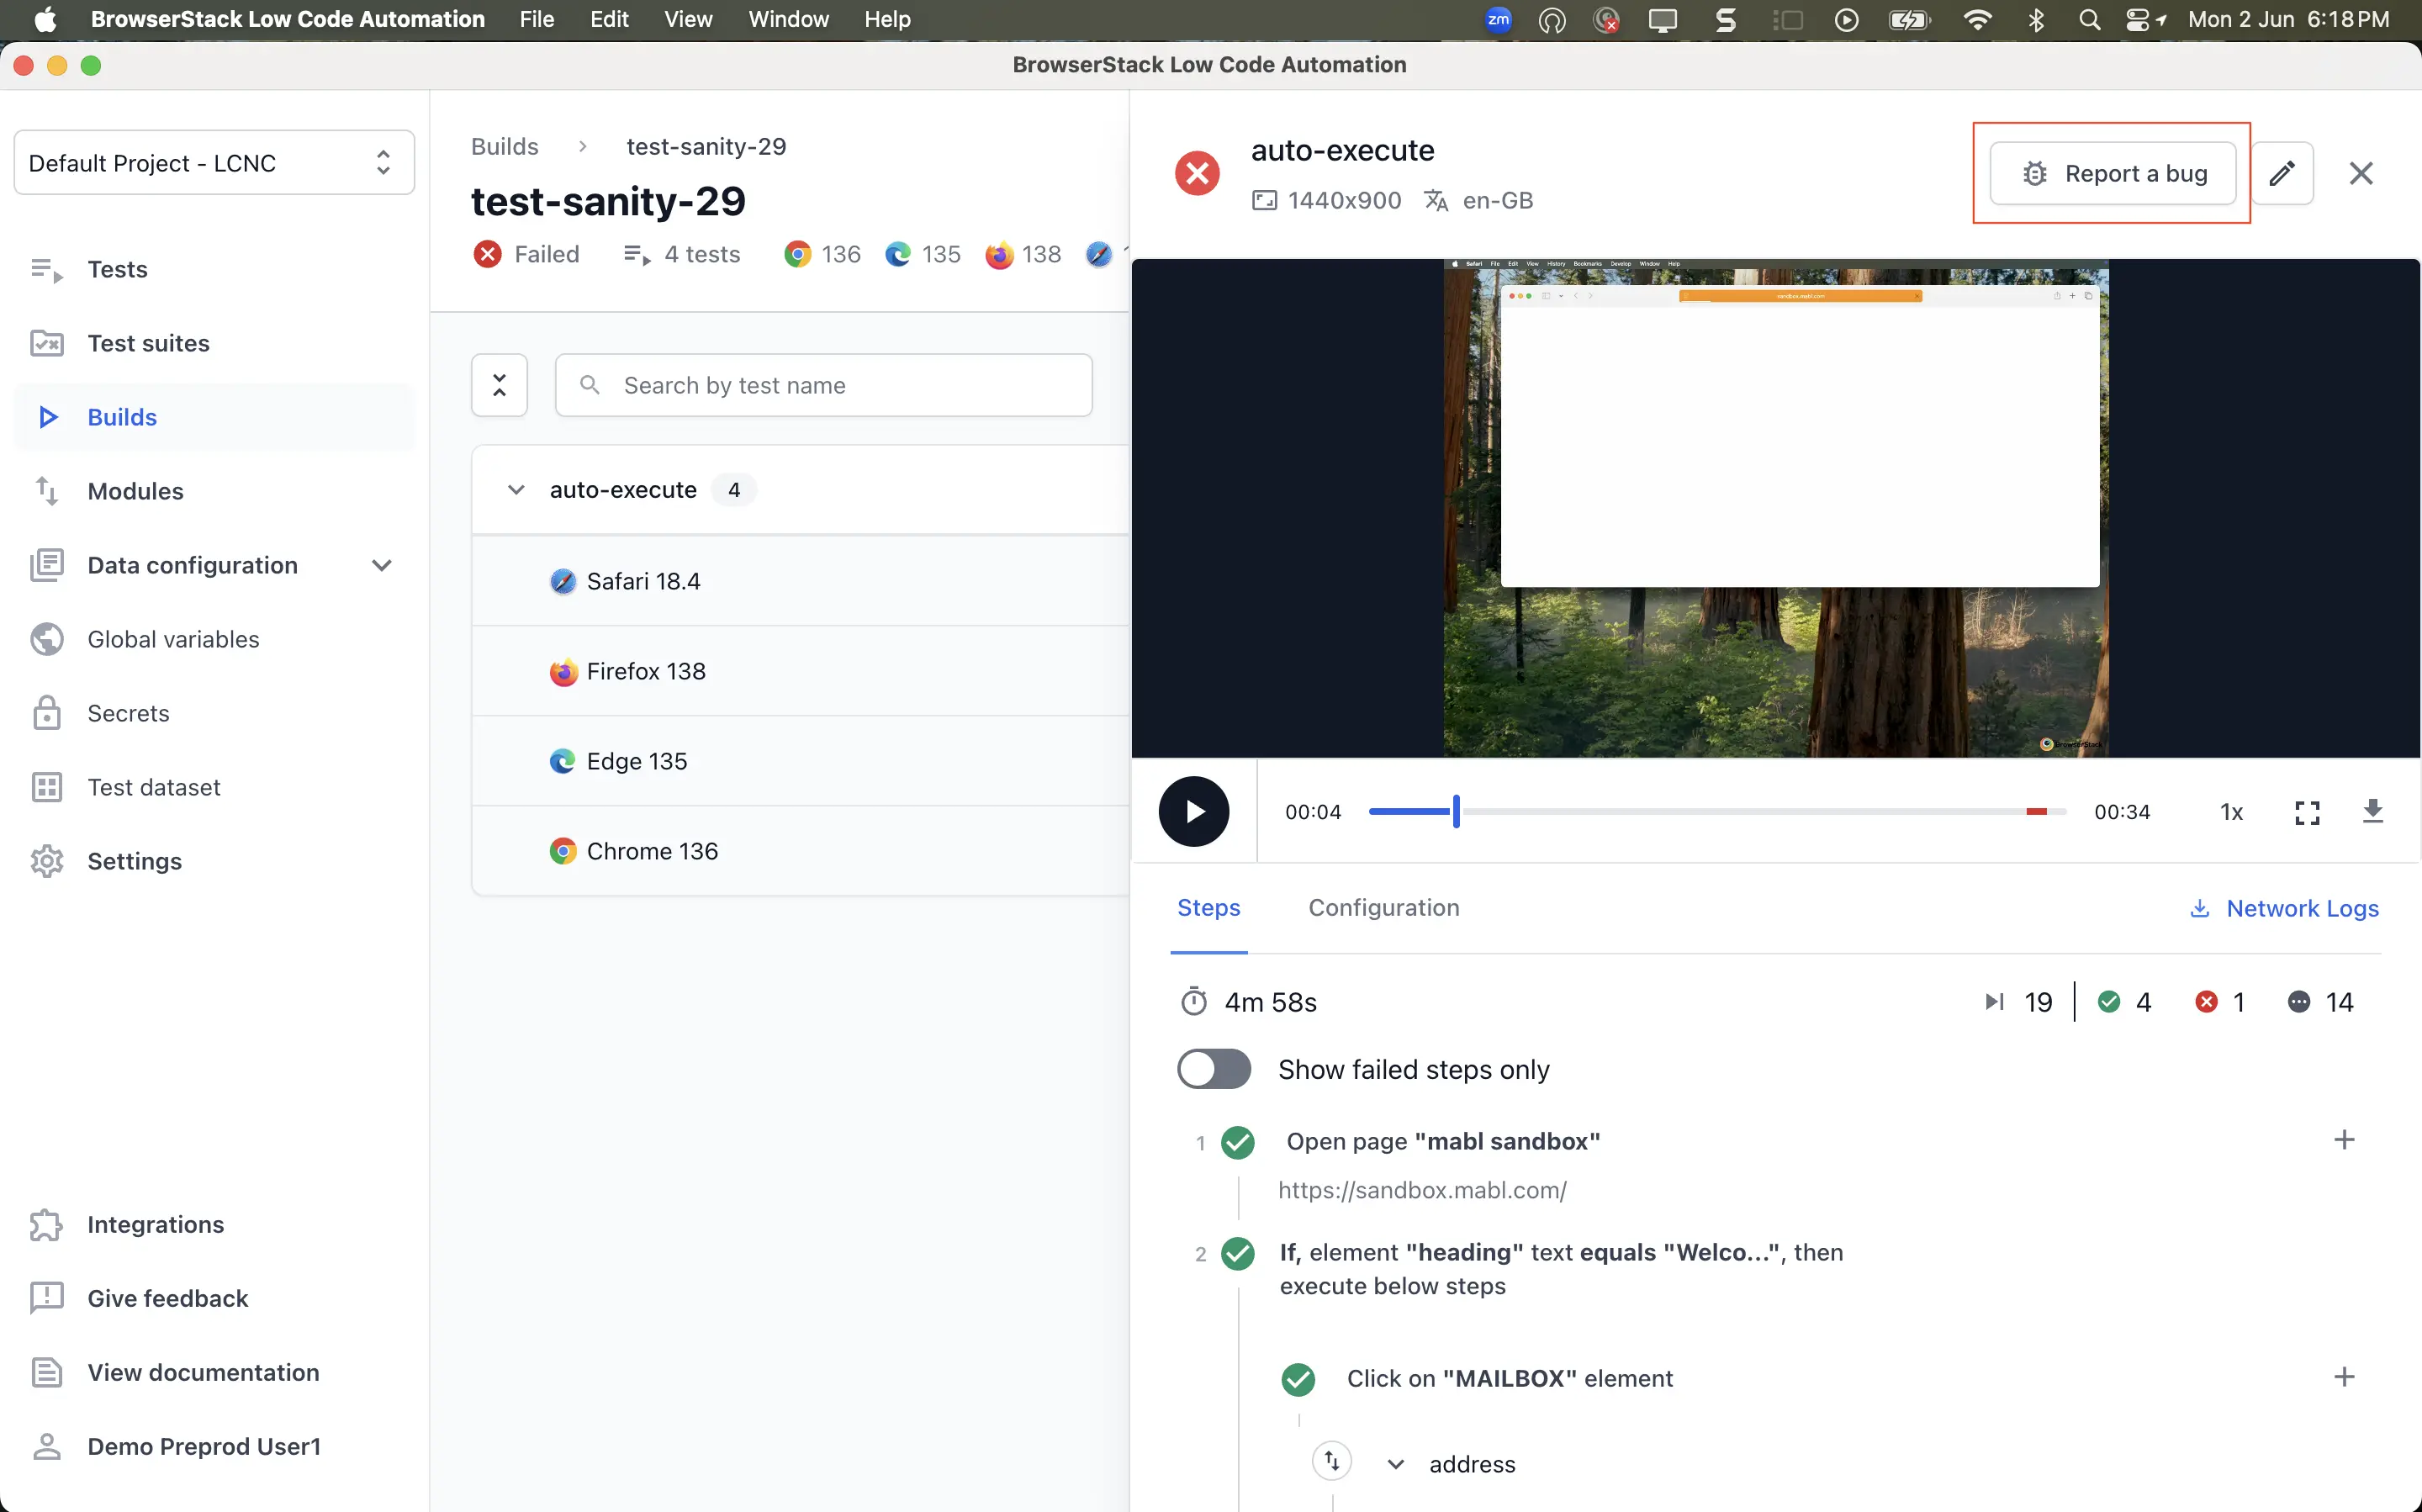Switch to the Steps tab
This screenshot has height=1512, width=2422.
(x=1208, y=907)
